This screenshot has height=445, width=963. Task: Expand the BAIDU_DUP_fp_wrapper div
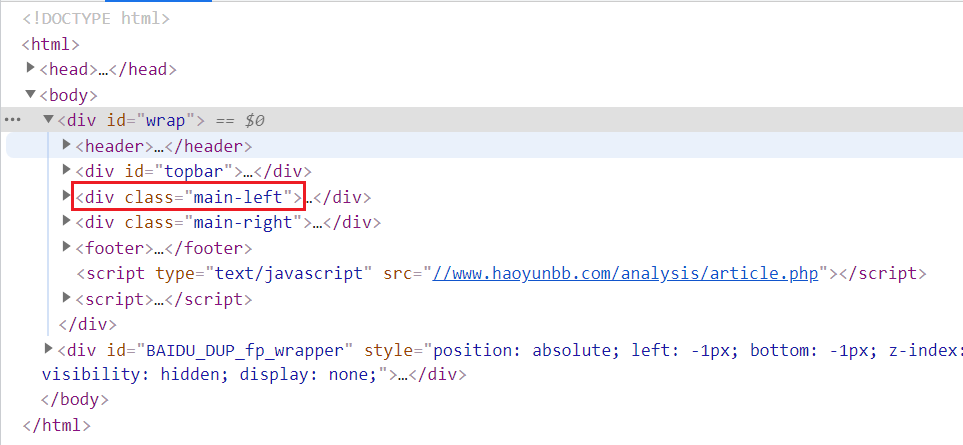(x=49, y=349)
